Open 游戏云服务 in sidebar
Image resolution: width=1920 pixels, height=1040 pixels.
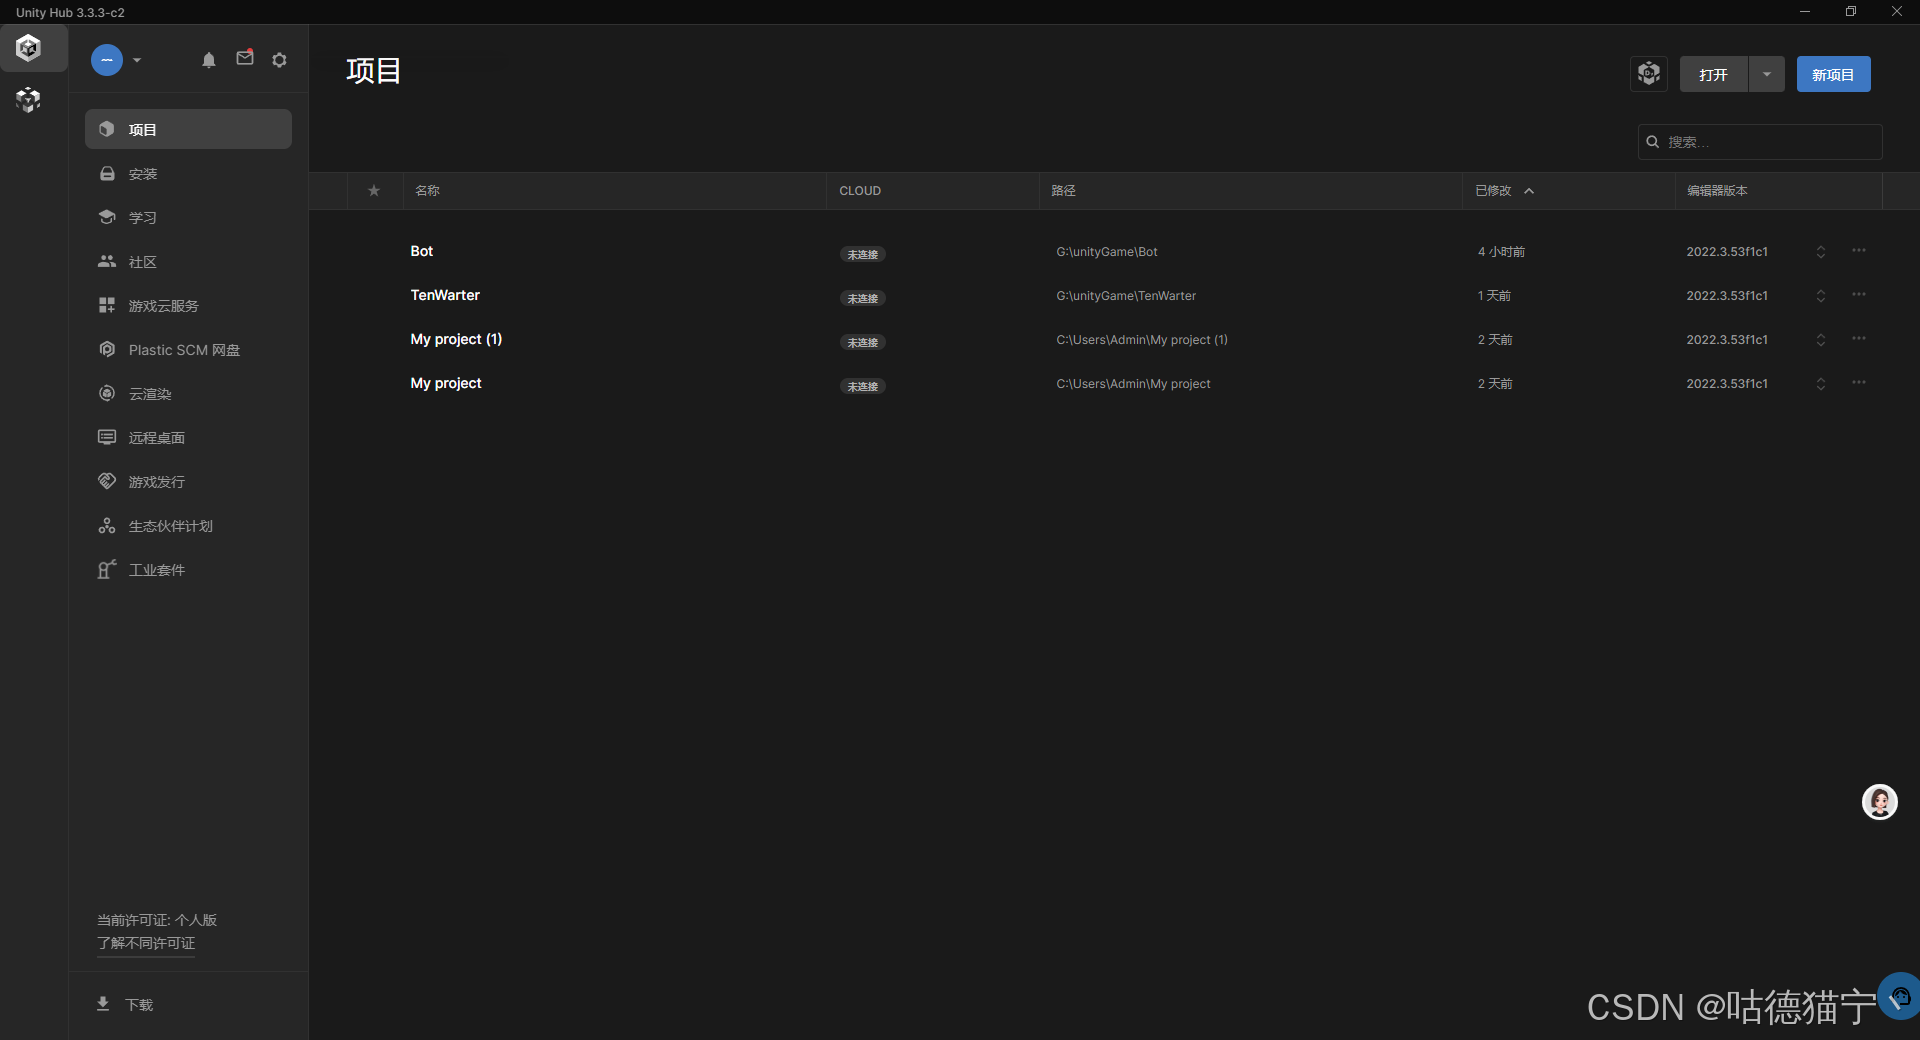tap(188, 306)
